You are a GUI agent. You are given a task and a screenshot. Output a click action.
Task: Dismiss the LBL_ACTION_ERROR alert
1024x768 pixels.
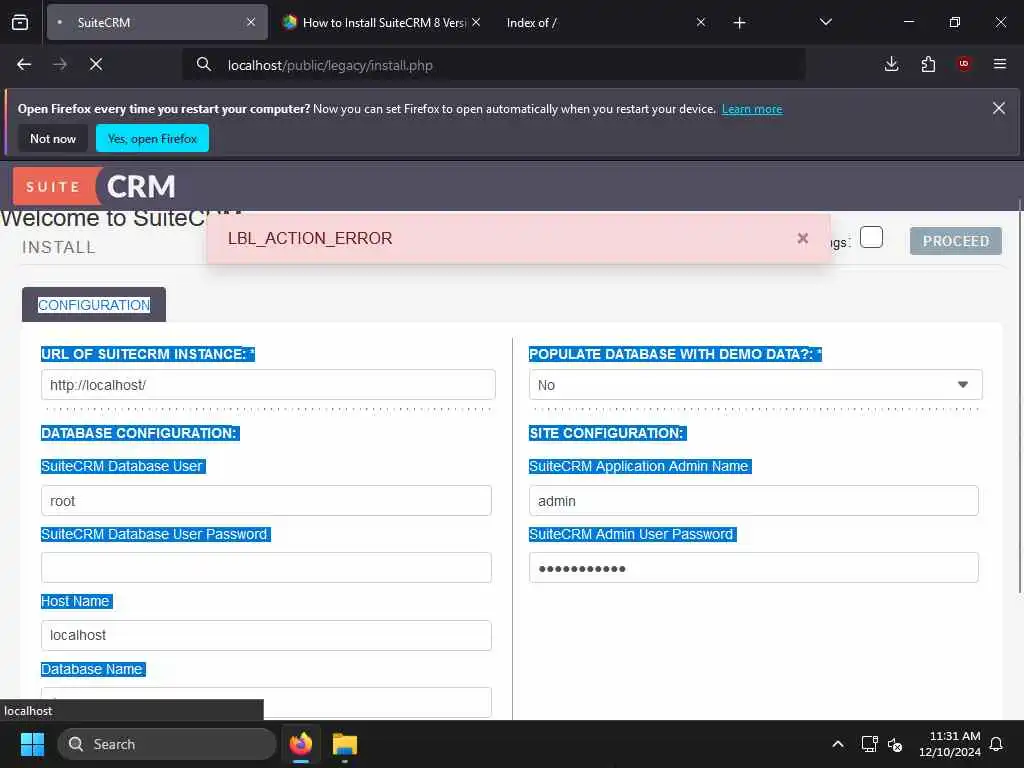click(803, 238)
